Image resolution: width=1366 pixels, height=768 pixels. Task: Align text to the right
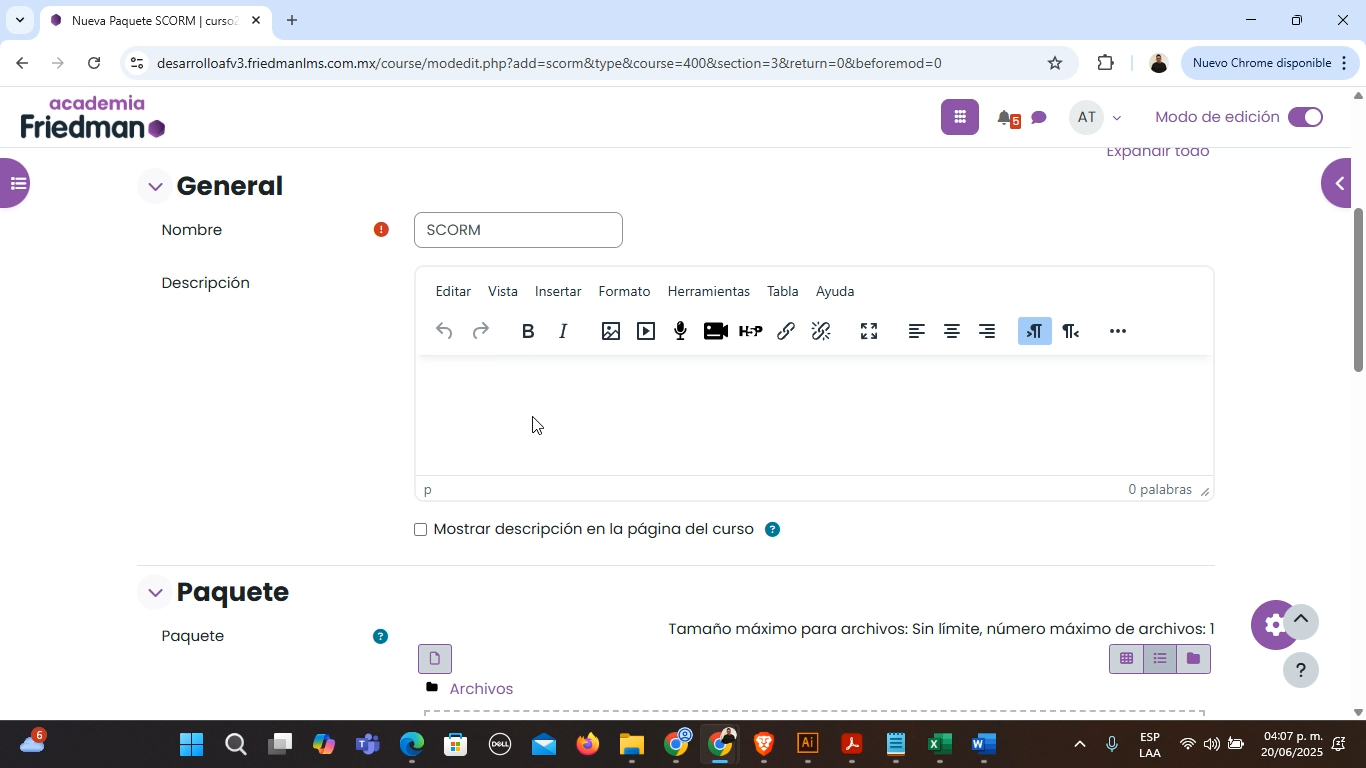point(987,331)
